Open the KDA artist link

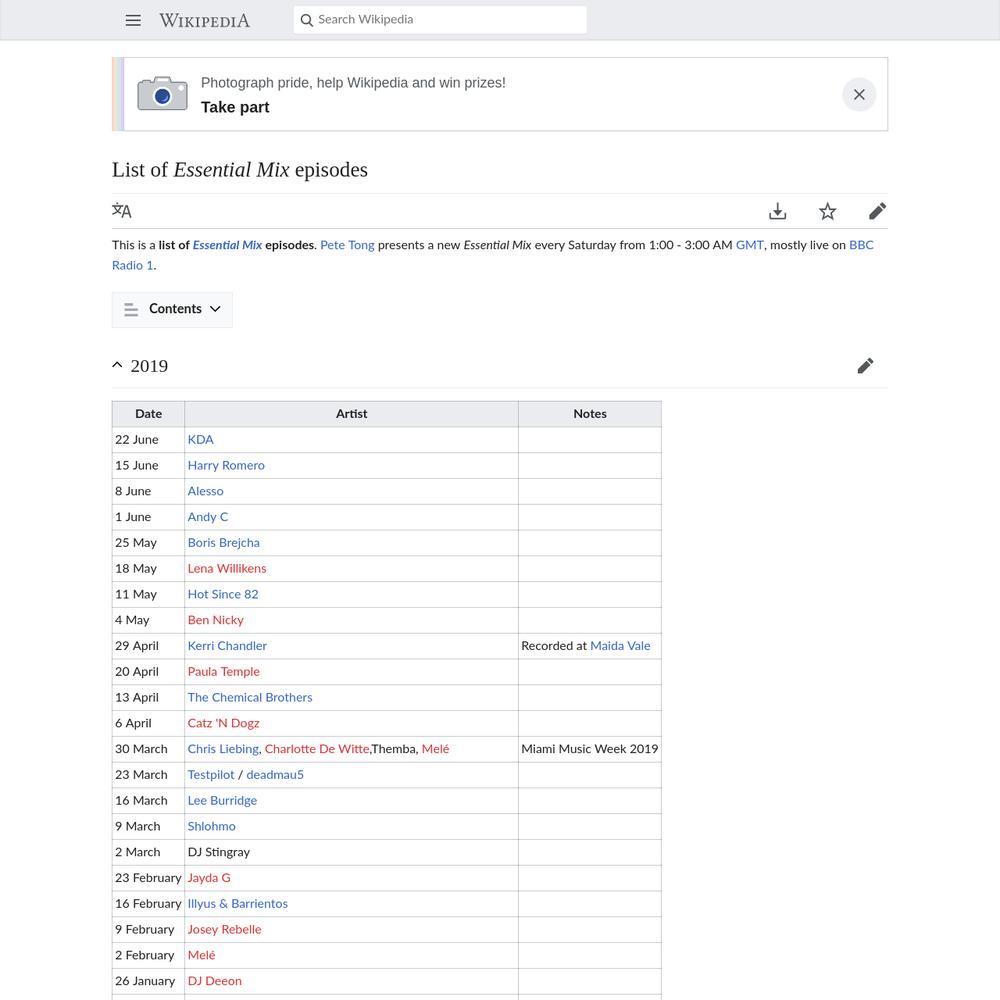200,439
